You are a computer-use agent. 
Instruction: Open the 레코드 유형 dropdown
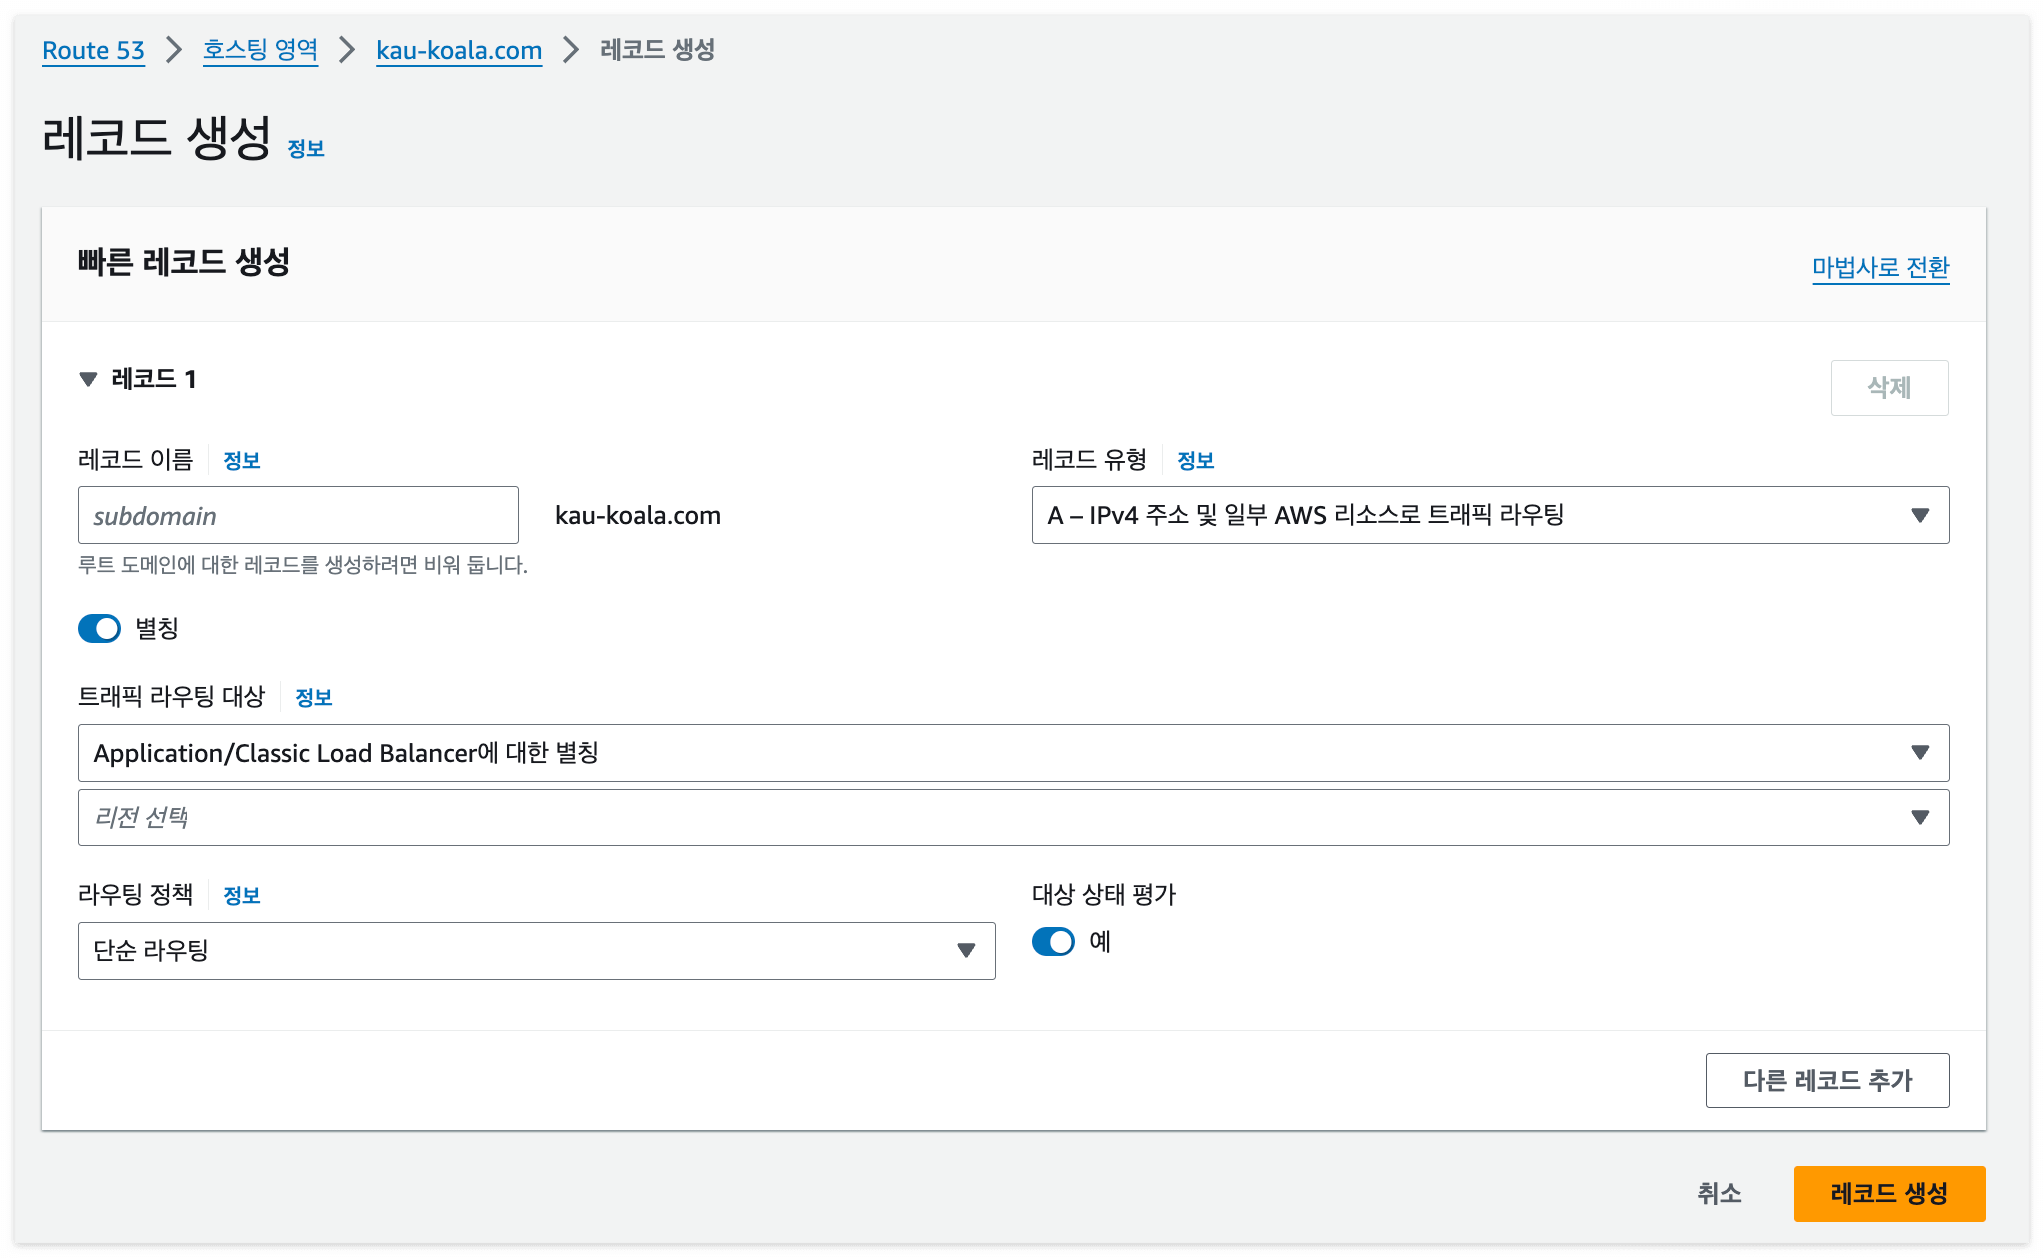pos(1489,515)
